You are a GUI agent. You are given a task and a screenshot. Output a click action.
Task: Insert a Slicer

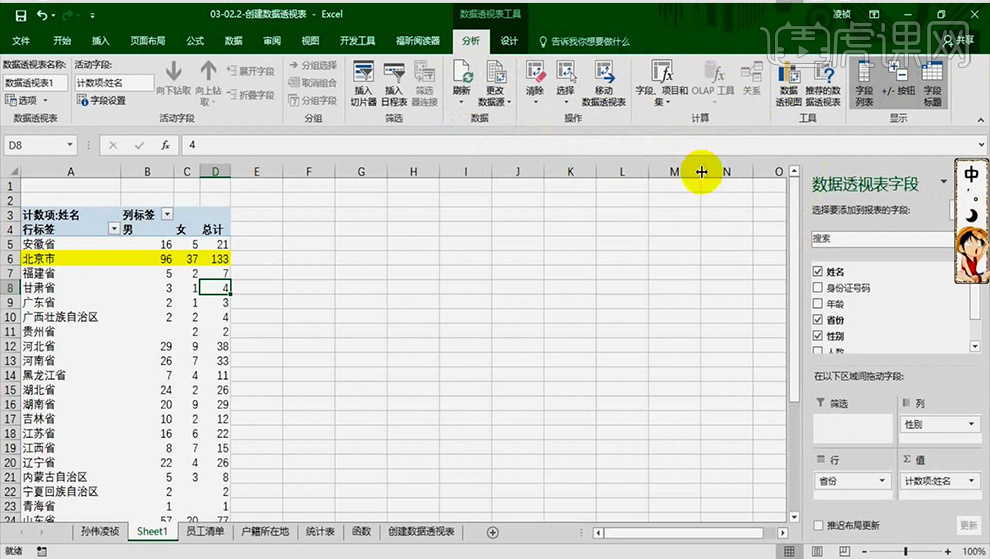click(363, 83)
